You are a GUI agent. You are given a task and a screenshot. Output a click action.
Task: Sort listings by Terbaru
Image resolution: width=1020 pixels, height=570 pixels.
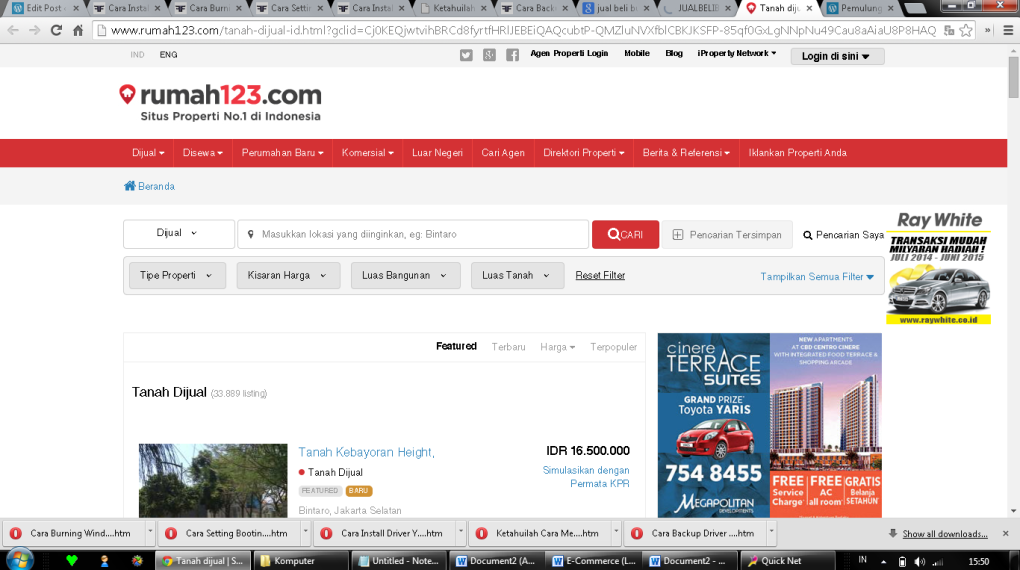pos(508,347)
